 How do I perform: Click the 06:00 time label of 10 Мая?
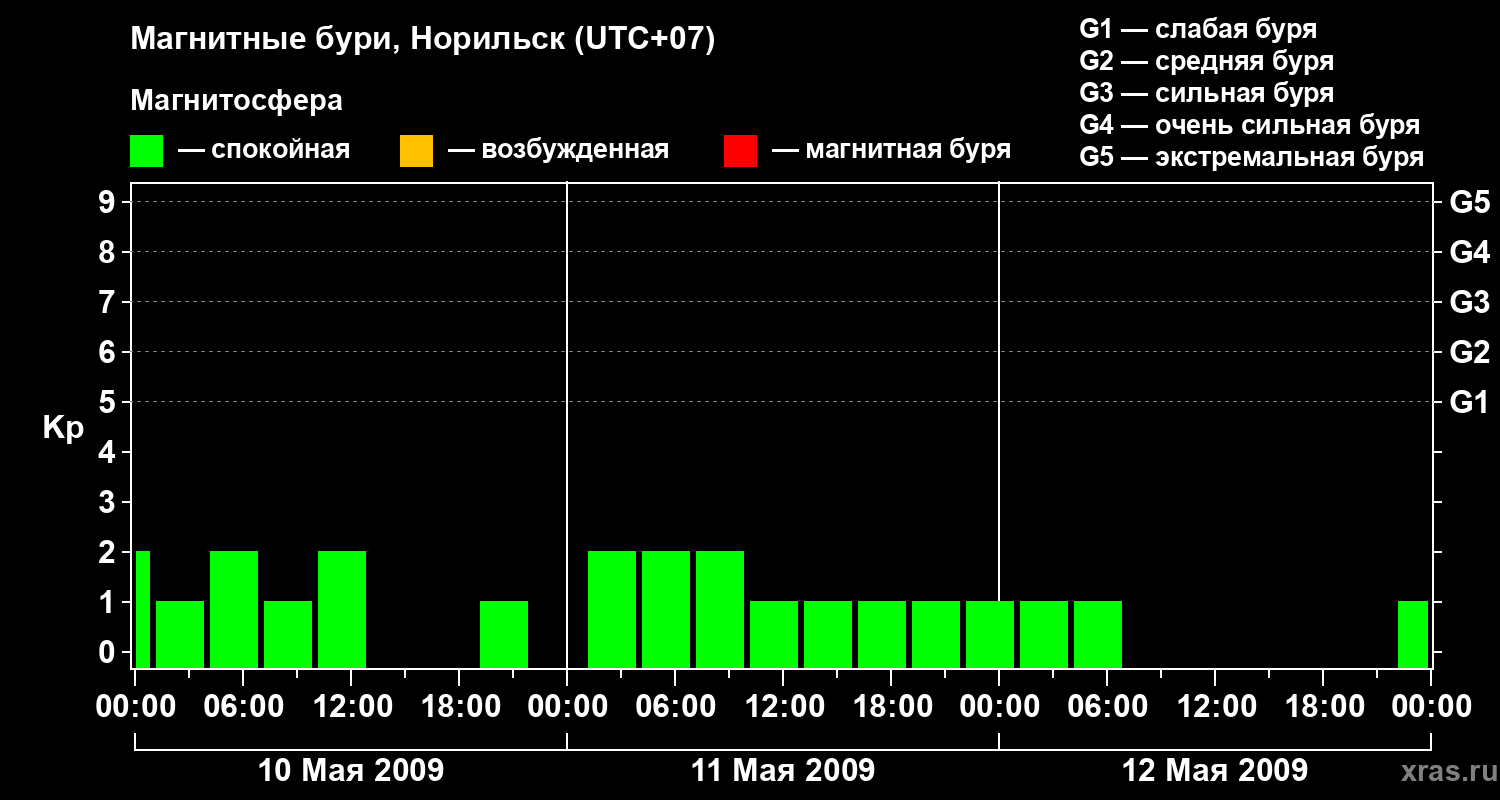coord(243,707)
